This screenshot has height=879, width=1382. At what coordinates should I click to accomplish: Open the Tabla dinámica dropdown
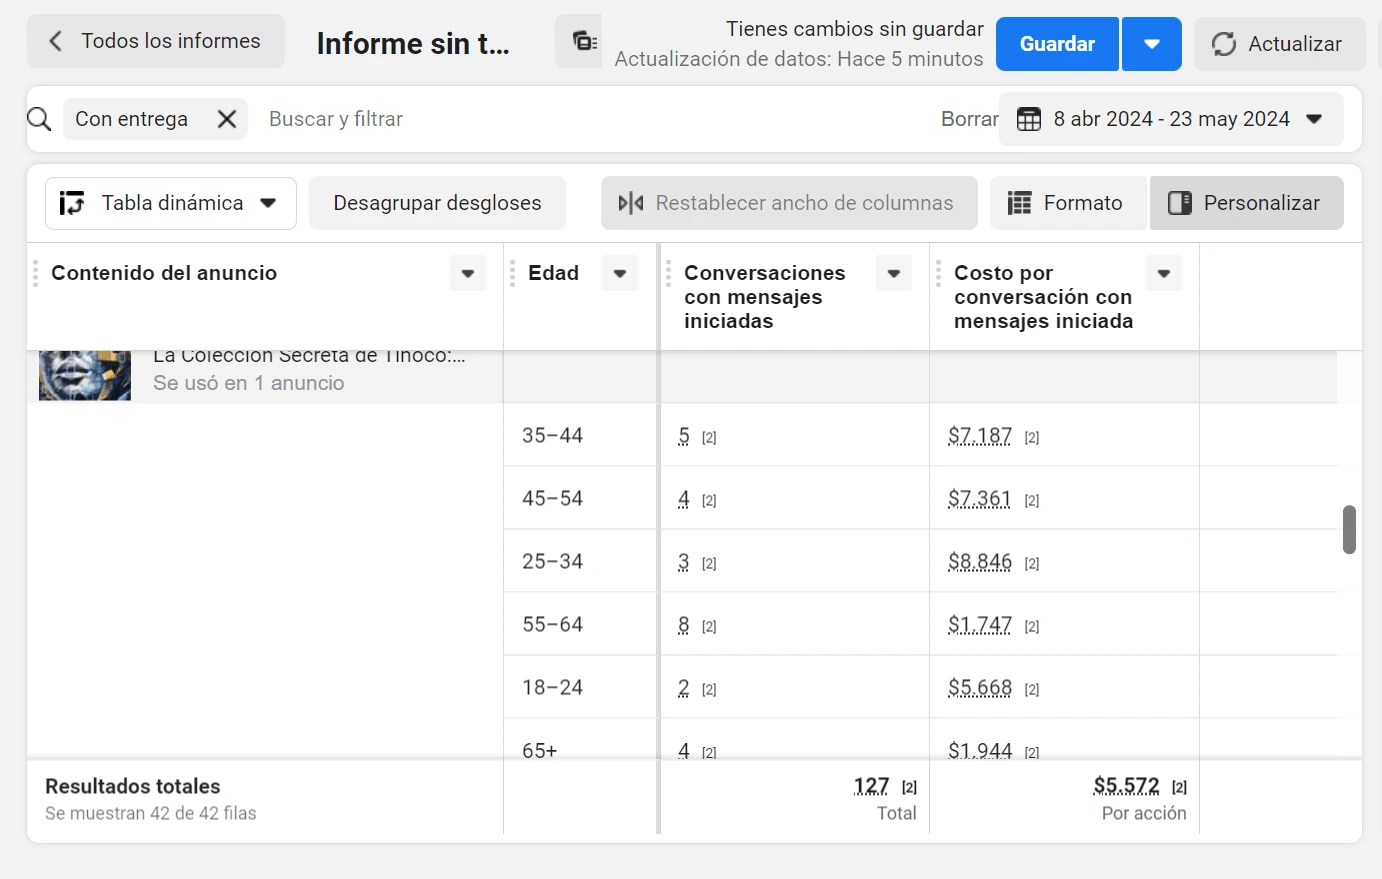click(x=171, y=203)
